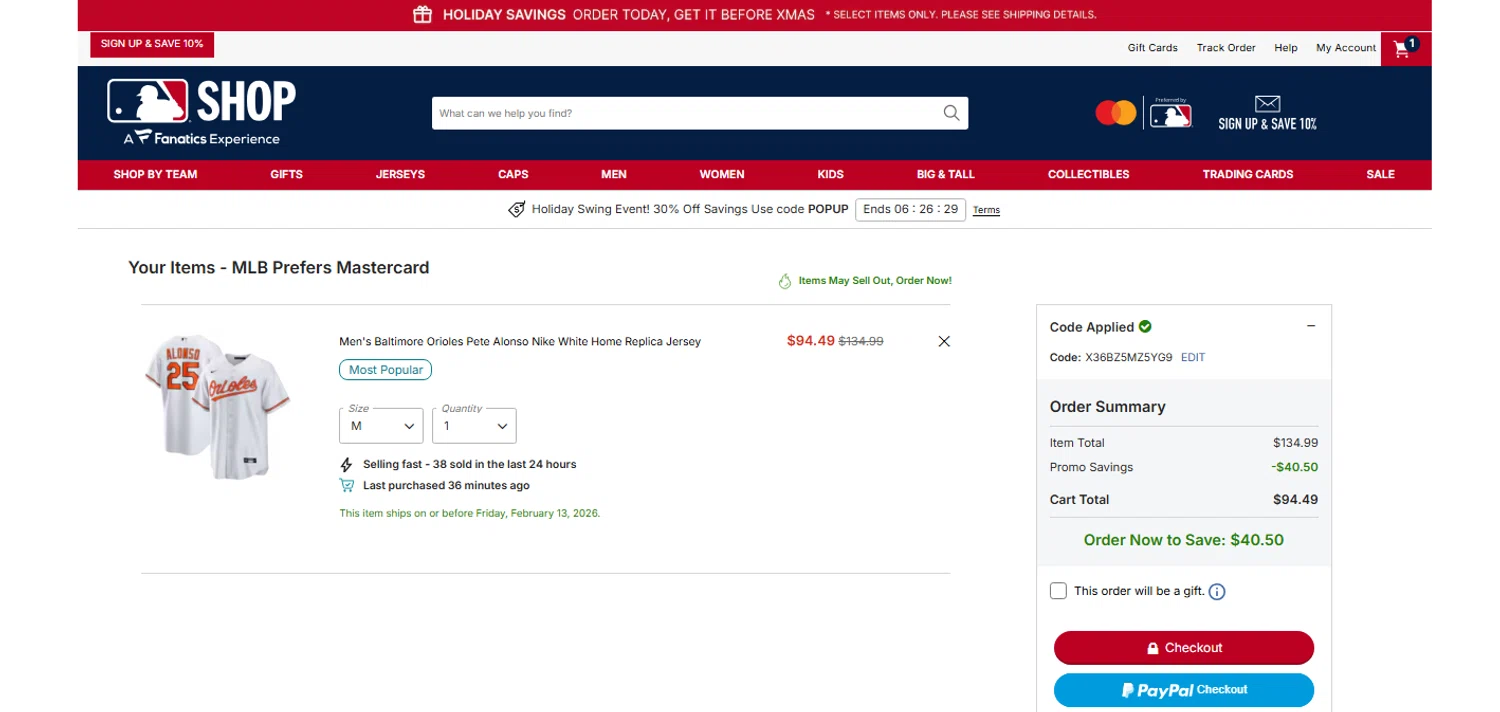The height and width of the screenshot is (712, 1500).
Task: Open the Collectibles menu
Action: coord(1089,174)
